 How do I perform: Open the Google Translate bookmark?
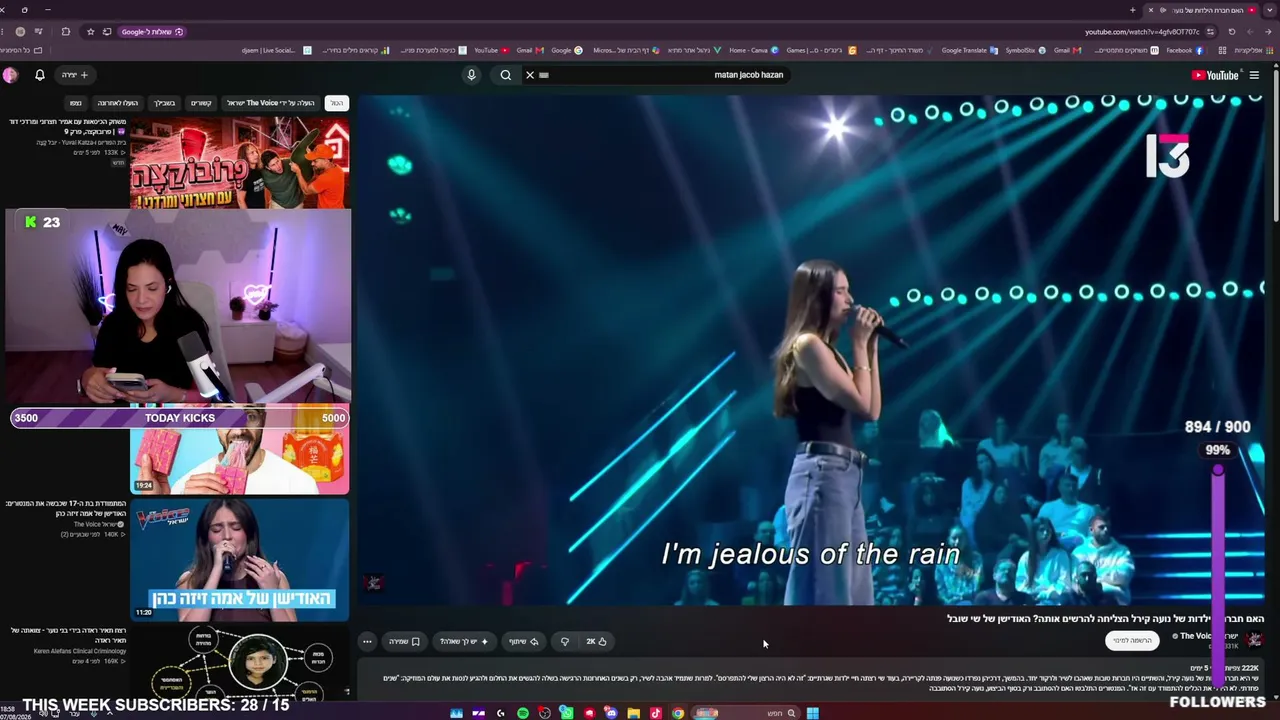969,50
